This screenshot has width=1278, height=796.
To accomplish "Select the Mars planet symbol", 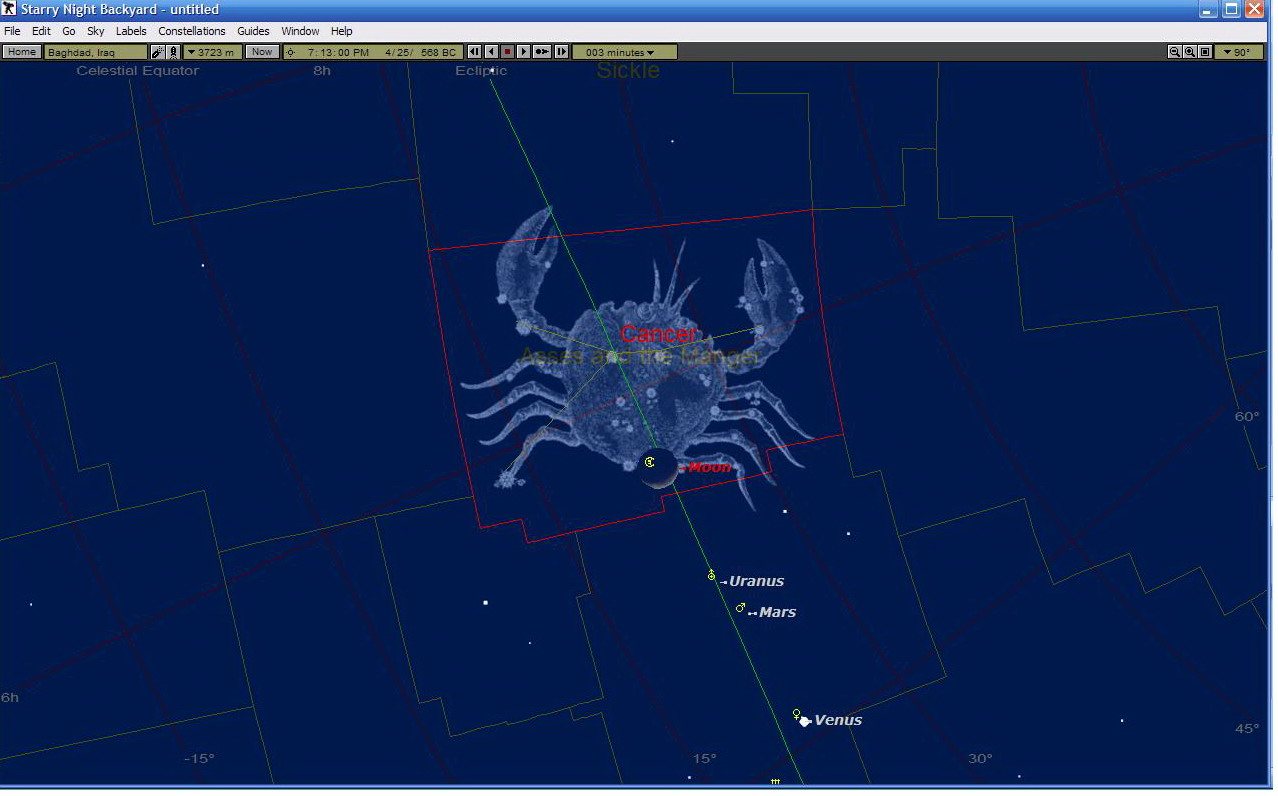I will [x=741, y=607].
